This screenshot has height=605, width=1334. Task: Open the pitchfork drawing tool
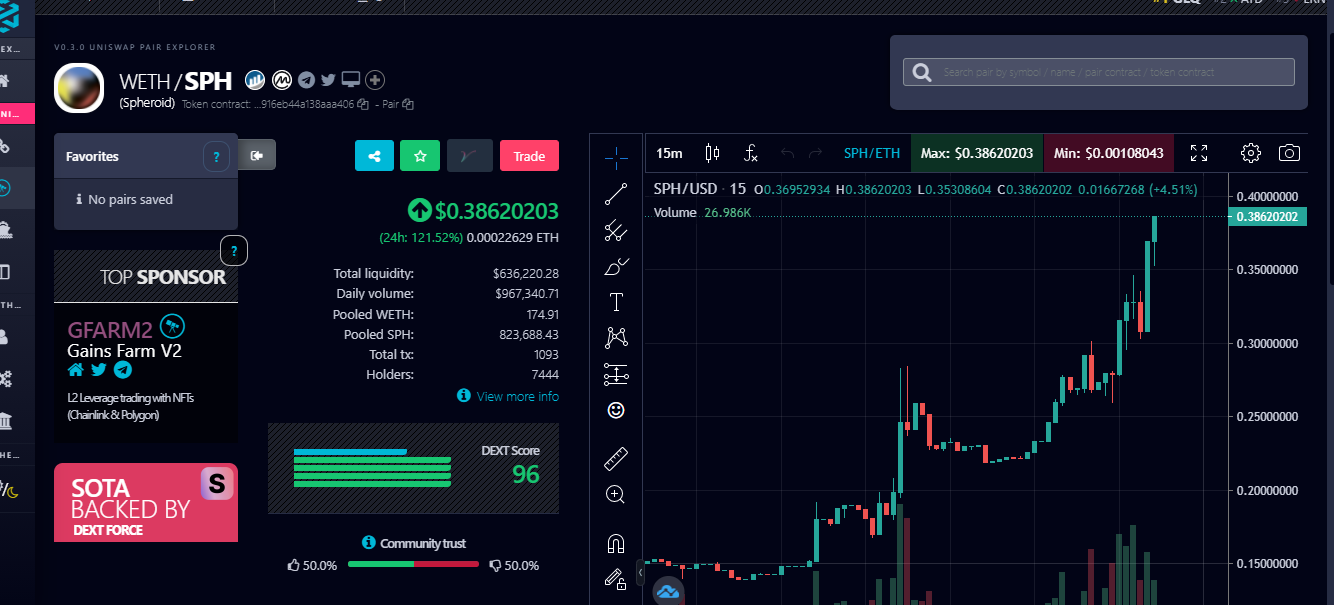[x=616, y=231]
